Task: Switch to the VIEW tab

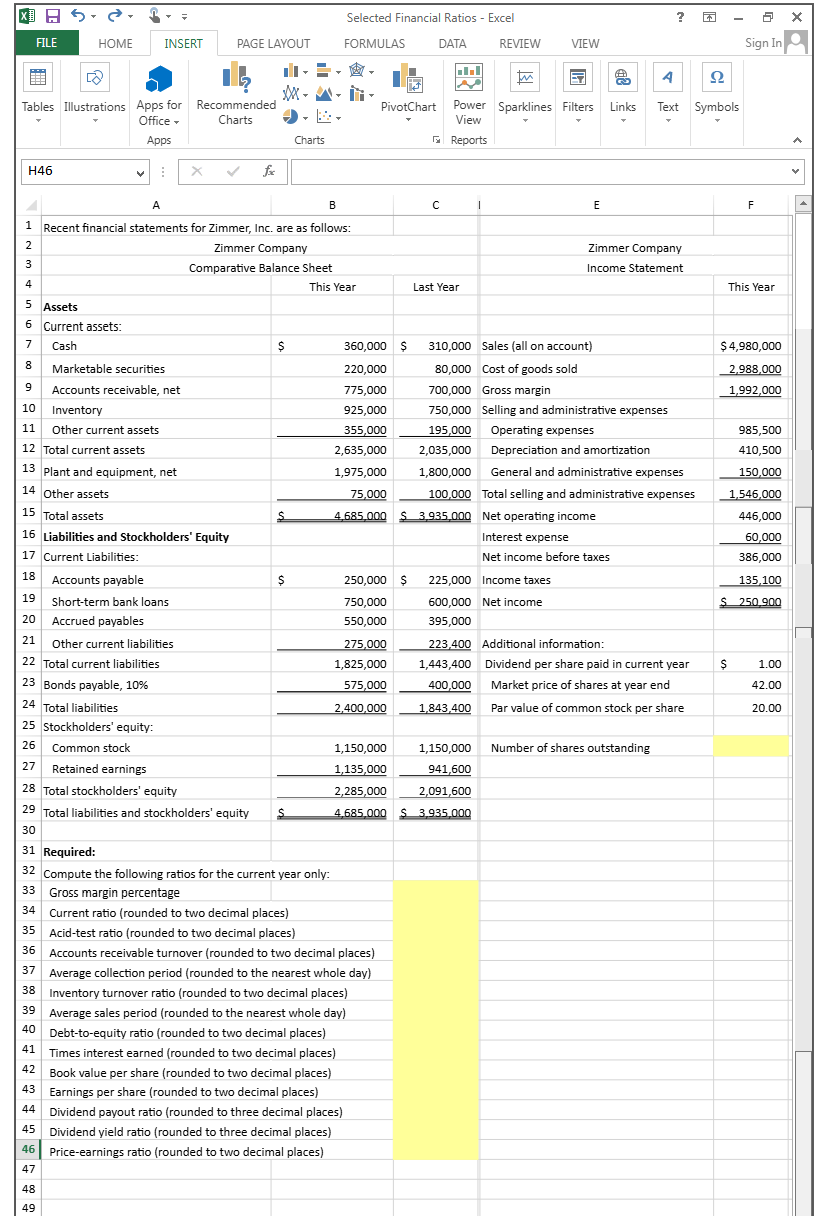Action: [585, 43]
